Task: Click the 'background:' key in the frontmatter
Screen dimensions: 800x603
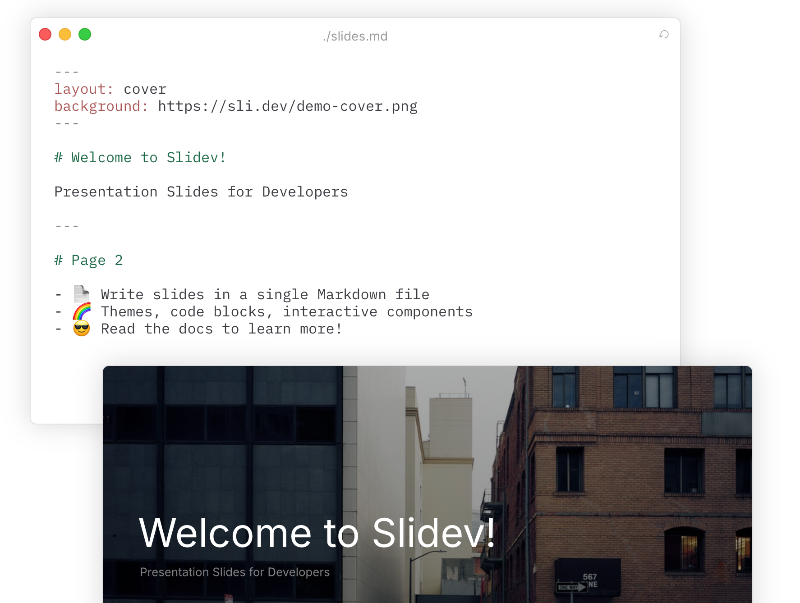Action: point(101,106)
